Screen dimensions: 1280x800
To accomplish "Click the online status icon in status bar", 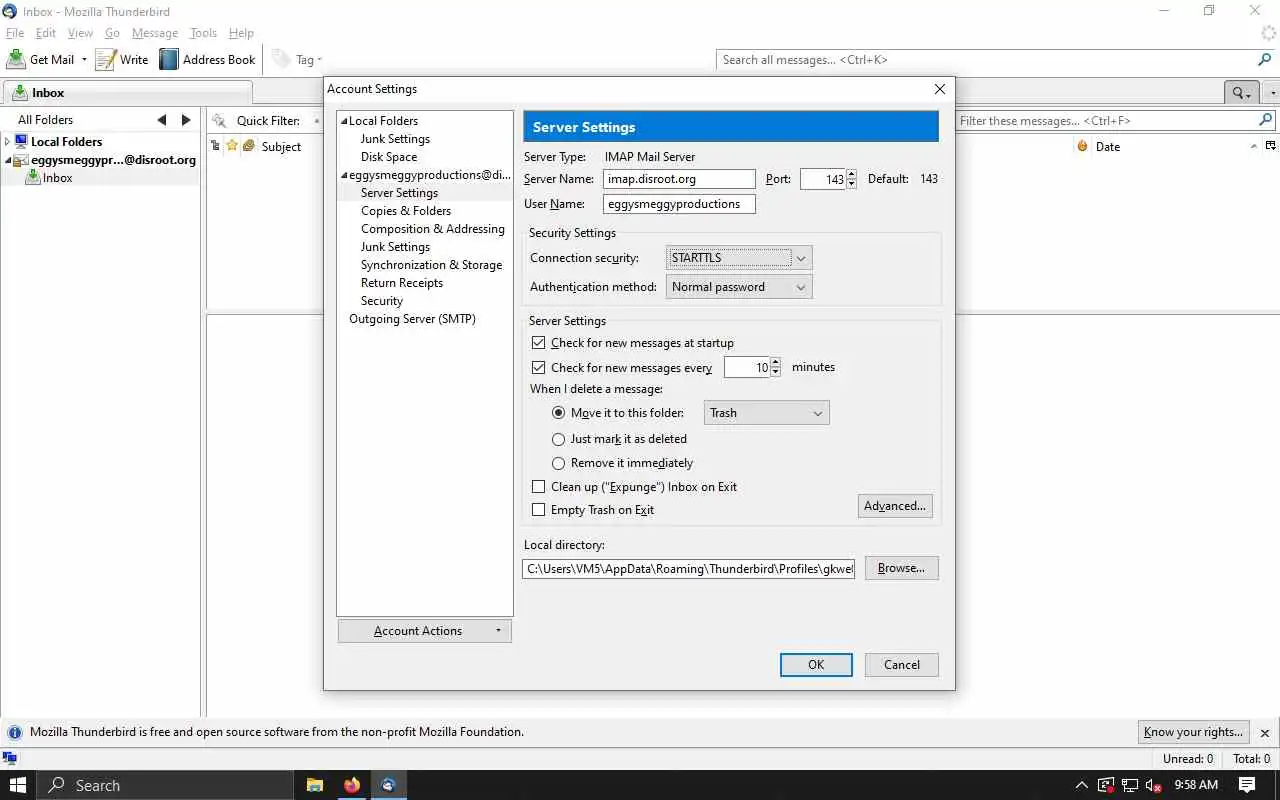I will pyautogui.click(x=10, y=759).
